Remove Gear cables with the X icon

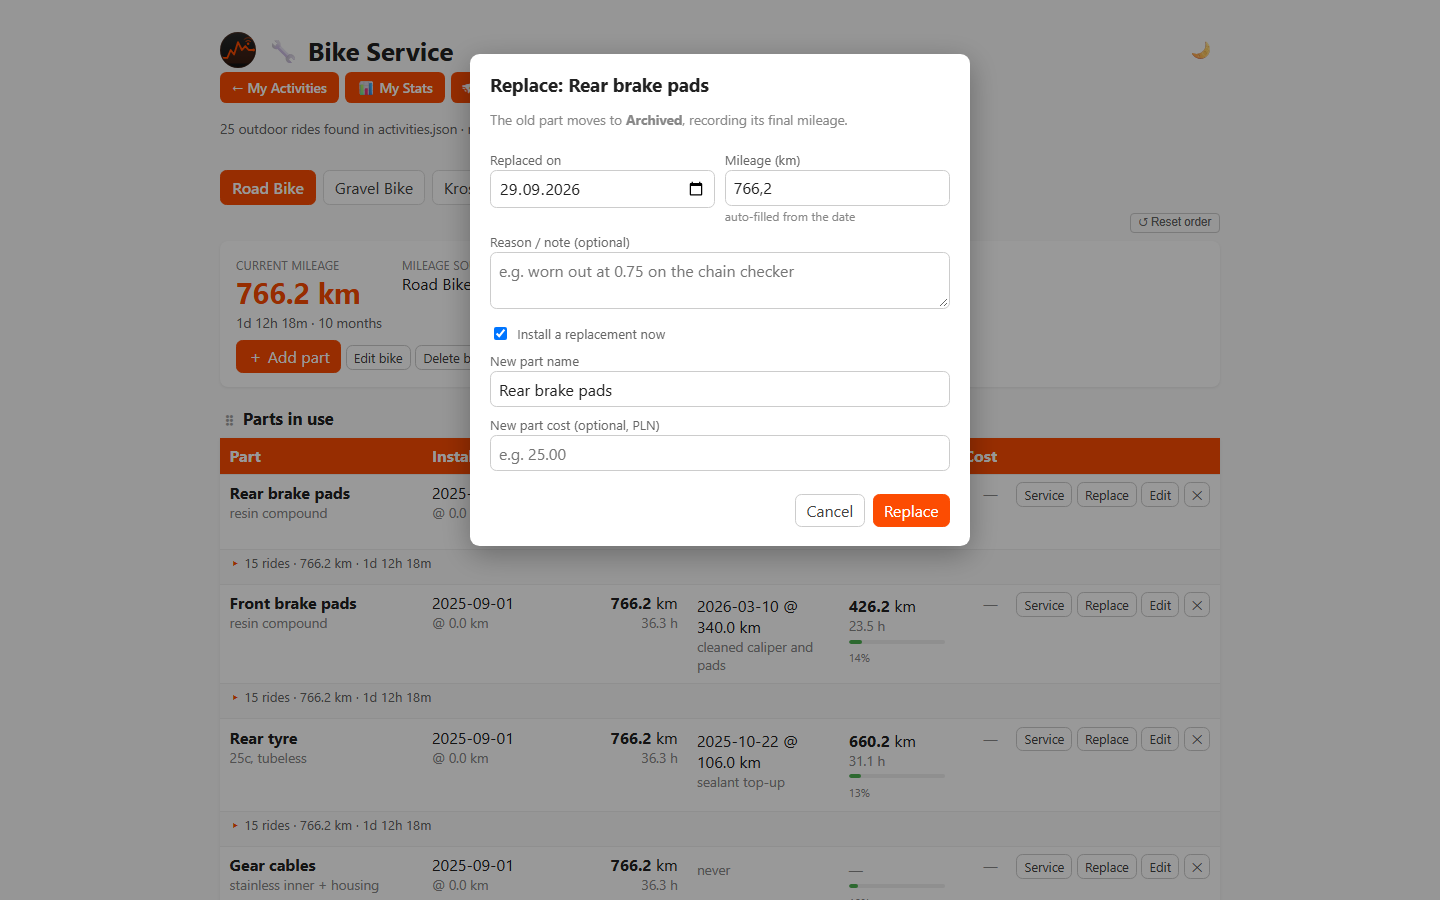coord(1197,867)
